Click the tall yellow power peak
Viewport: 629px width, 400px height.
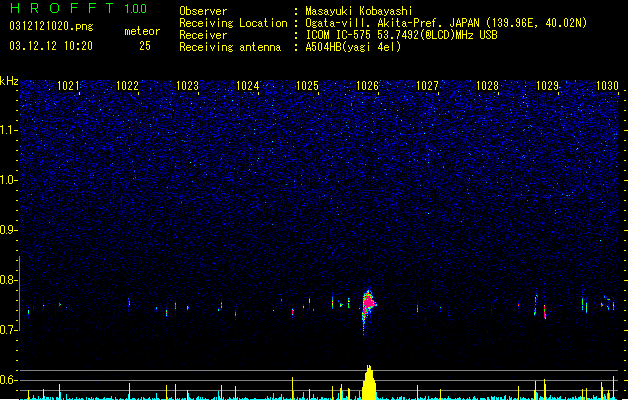(x=369, y=382)
